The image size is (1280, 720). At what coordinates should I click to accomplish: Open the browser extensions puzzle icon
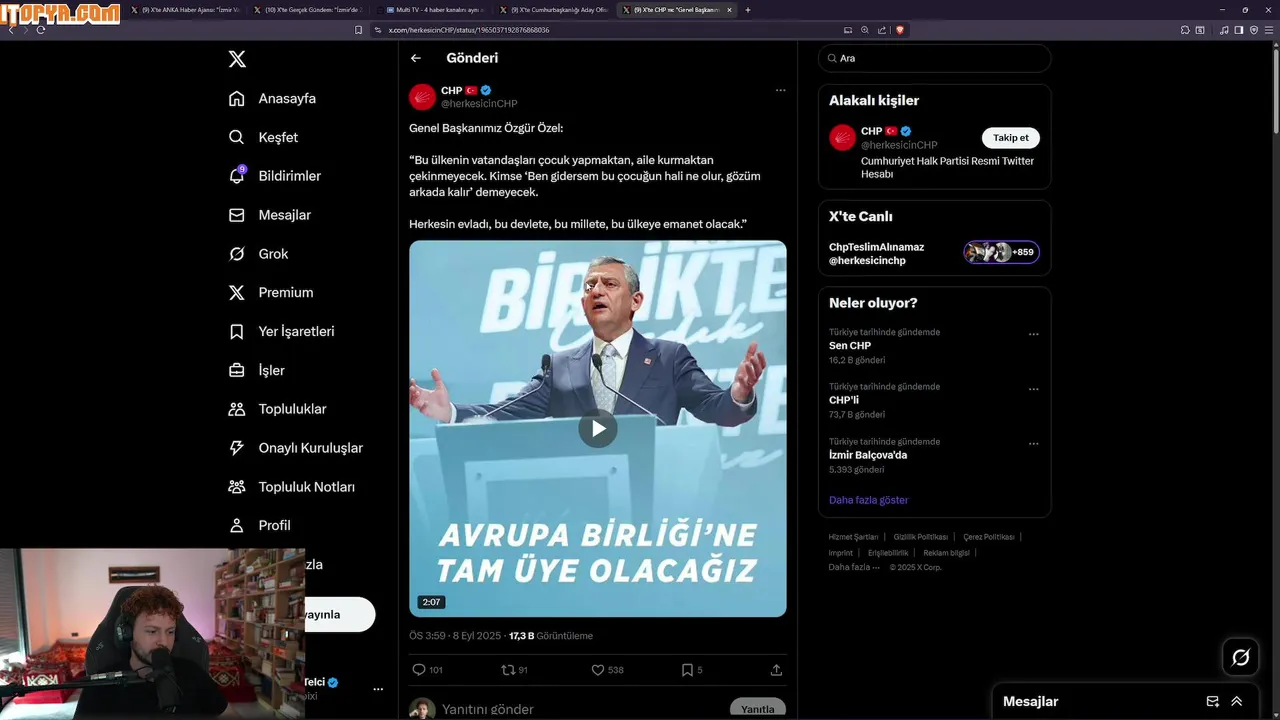[x=1185, y=30]
